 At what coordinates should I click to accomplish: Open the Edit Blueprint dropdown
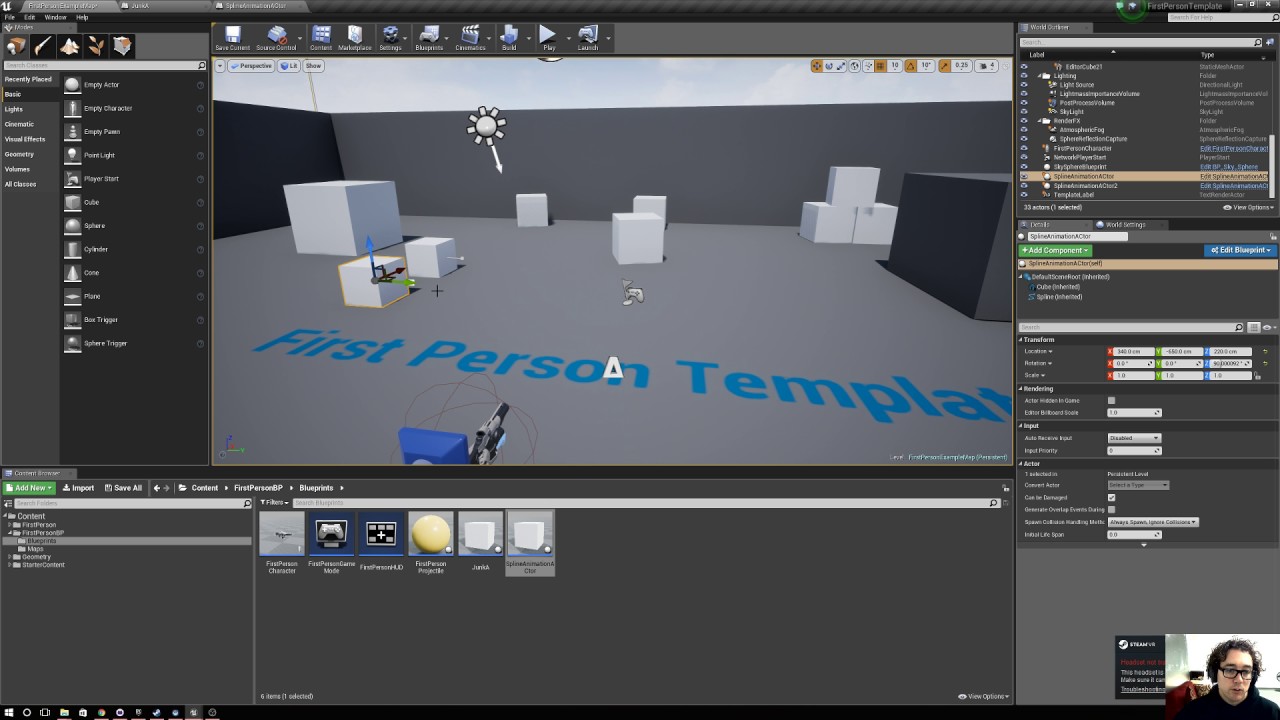point(1241,250)
